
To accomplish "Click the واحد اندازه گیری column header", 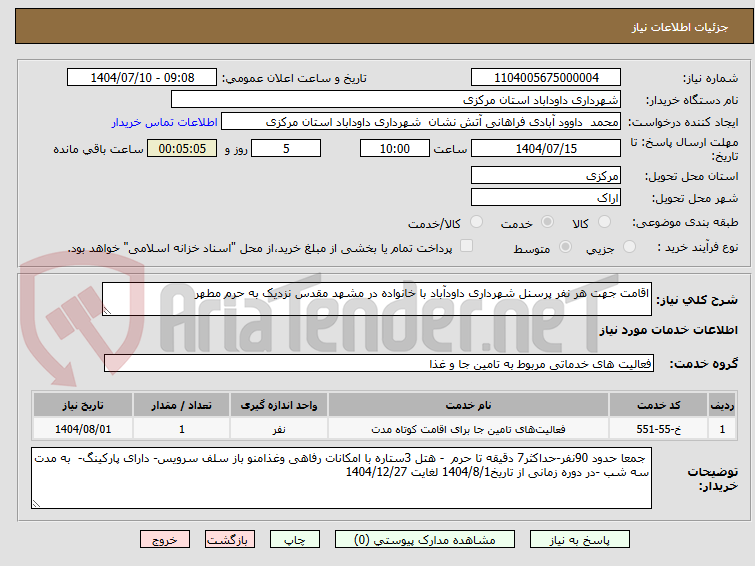I will click(279, 405).
